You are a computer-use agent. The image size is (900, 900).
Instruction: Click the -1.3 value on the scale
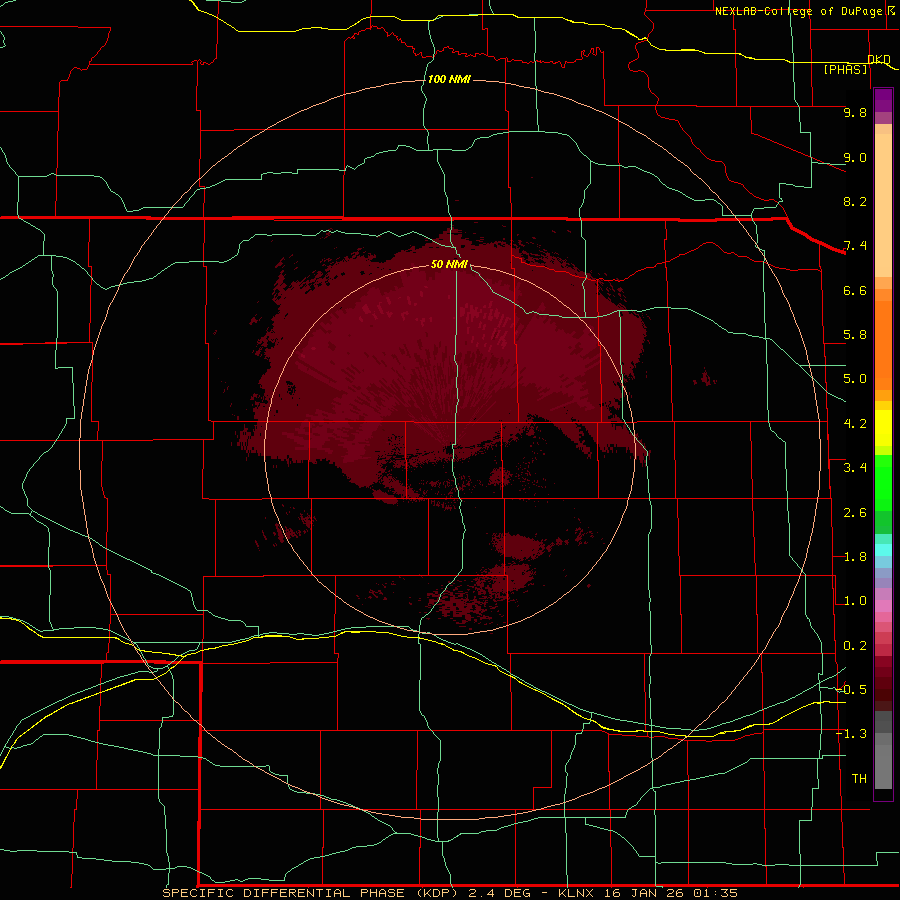[851, 734]
